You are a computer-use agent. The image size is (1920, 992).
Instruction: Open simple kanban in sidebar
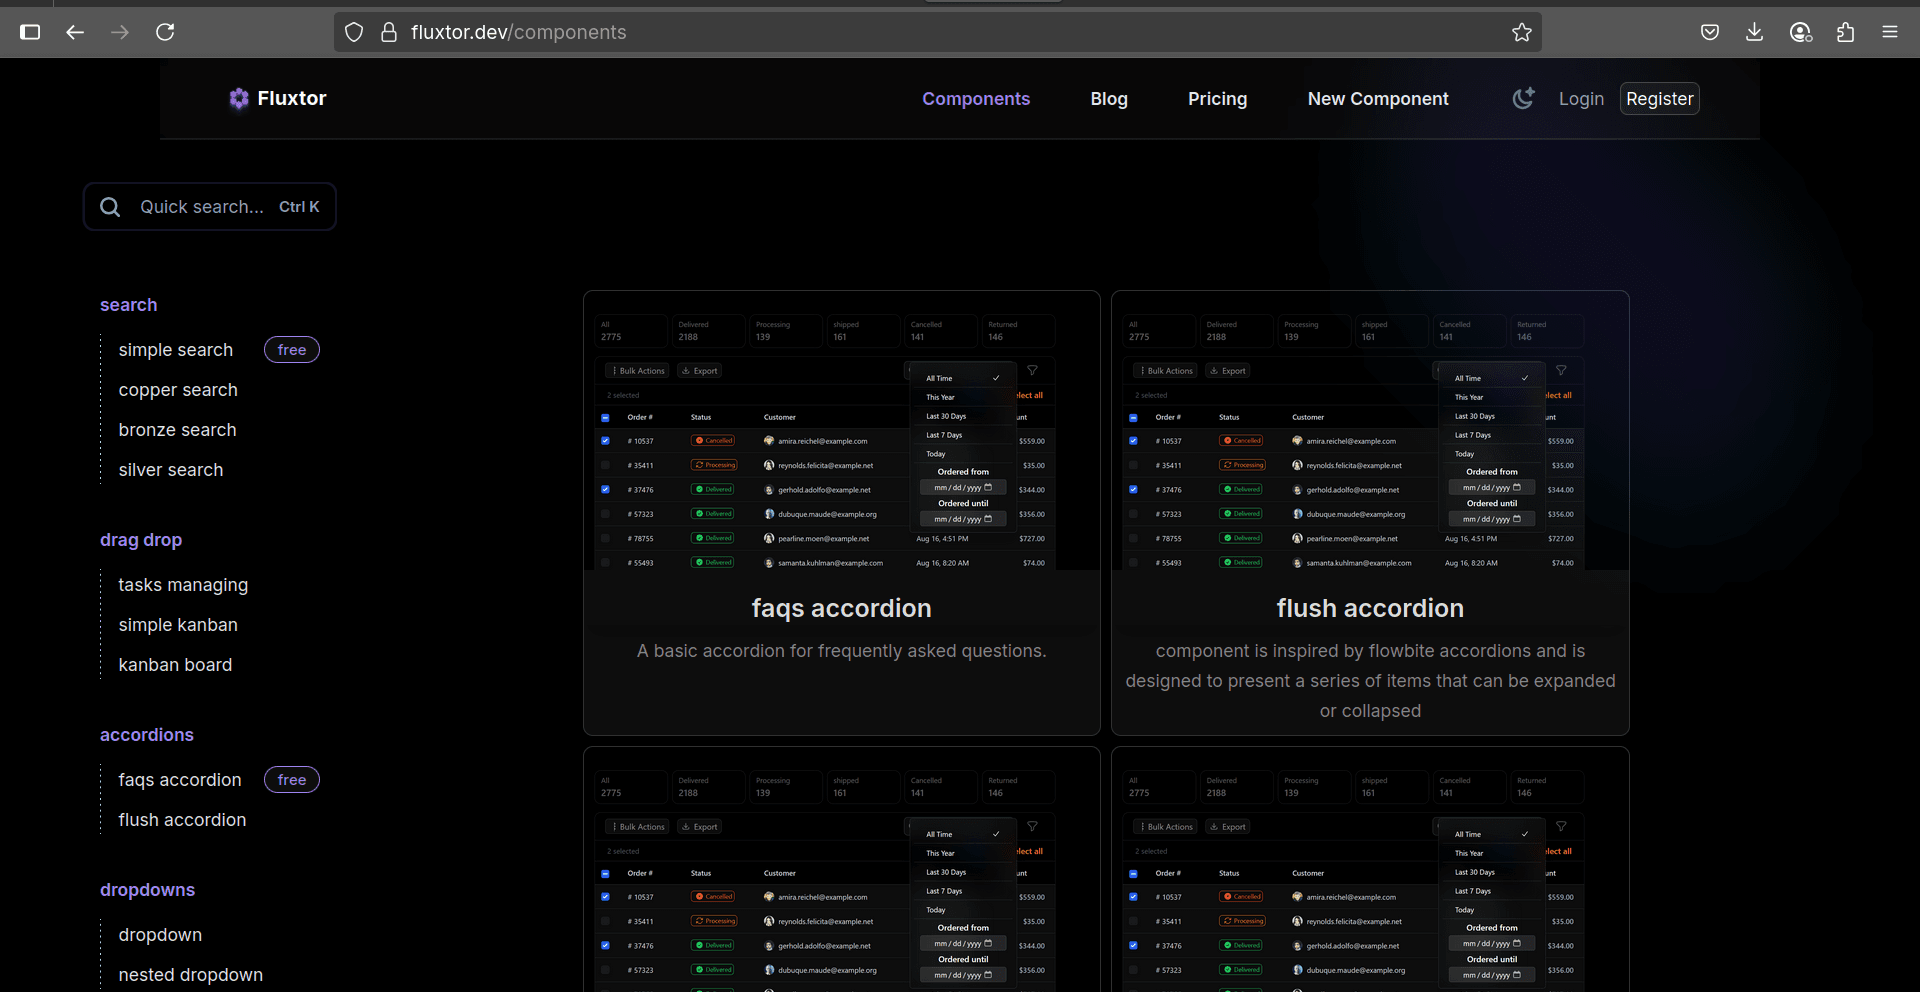click(x=178, y=625)
